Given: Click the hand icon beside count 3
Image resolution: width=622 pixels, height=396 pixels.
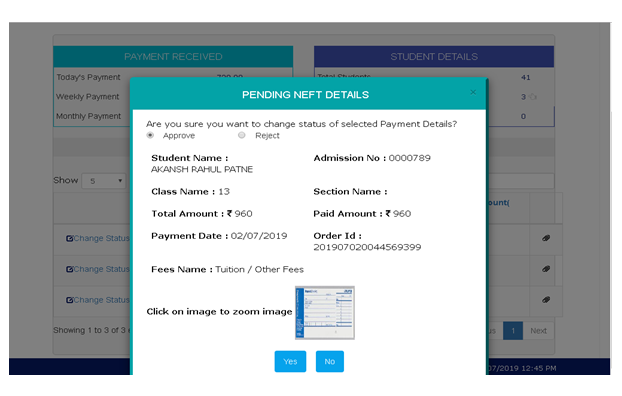Looking at the screenshot, I should [533, 96].
